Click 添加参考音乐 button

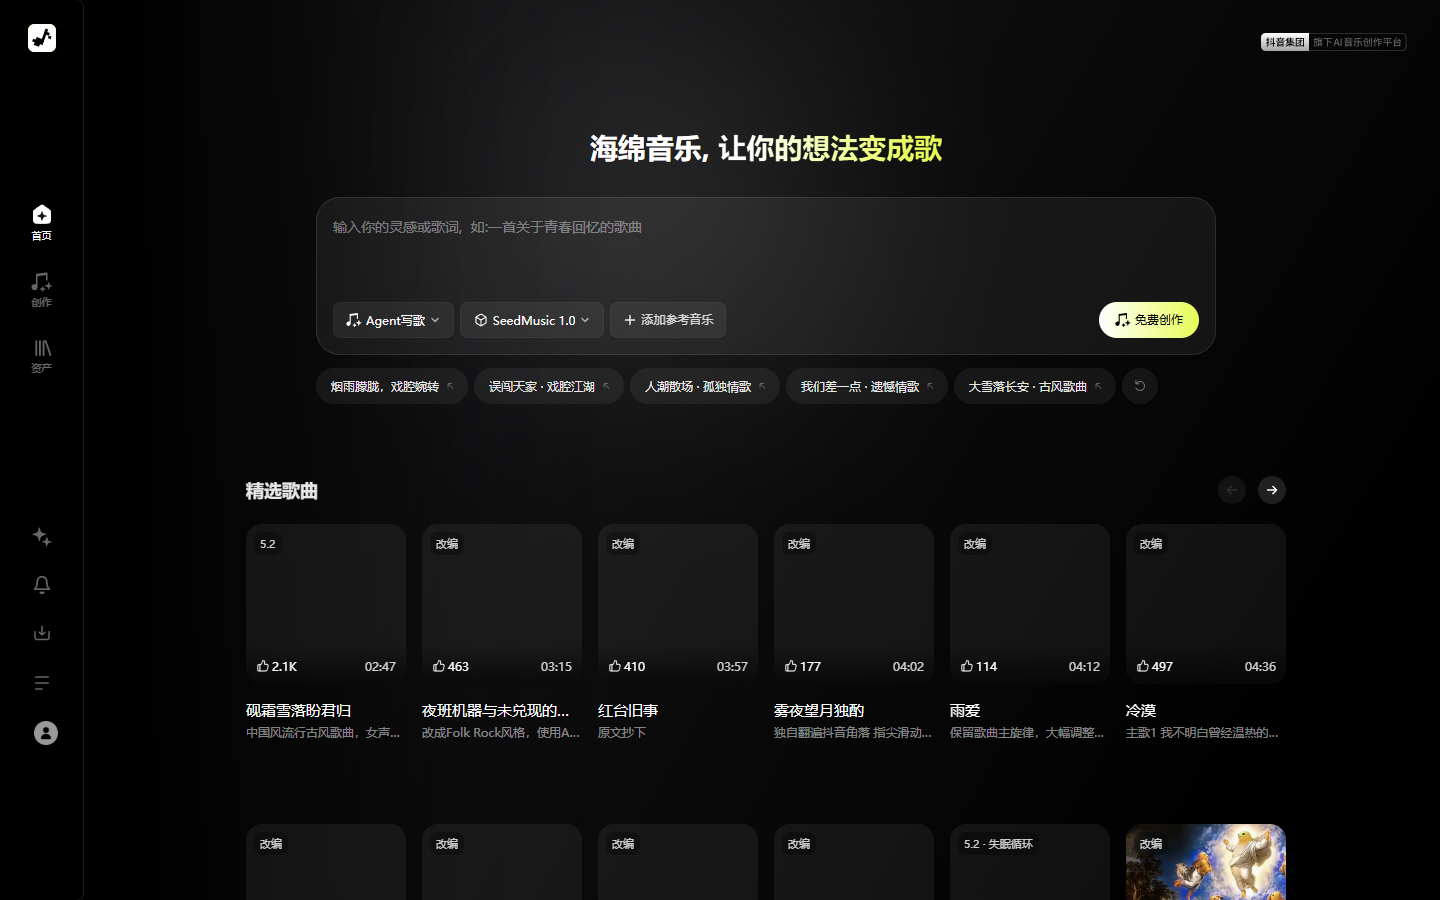[668, 320]
